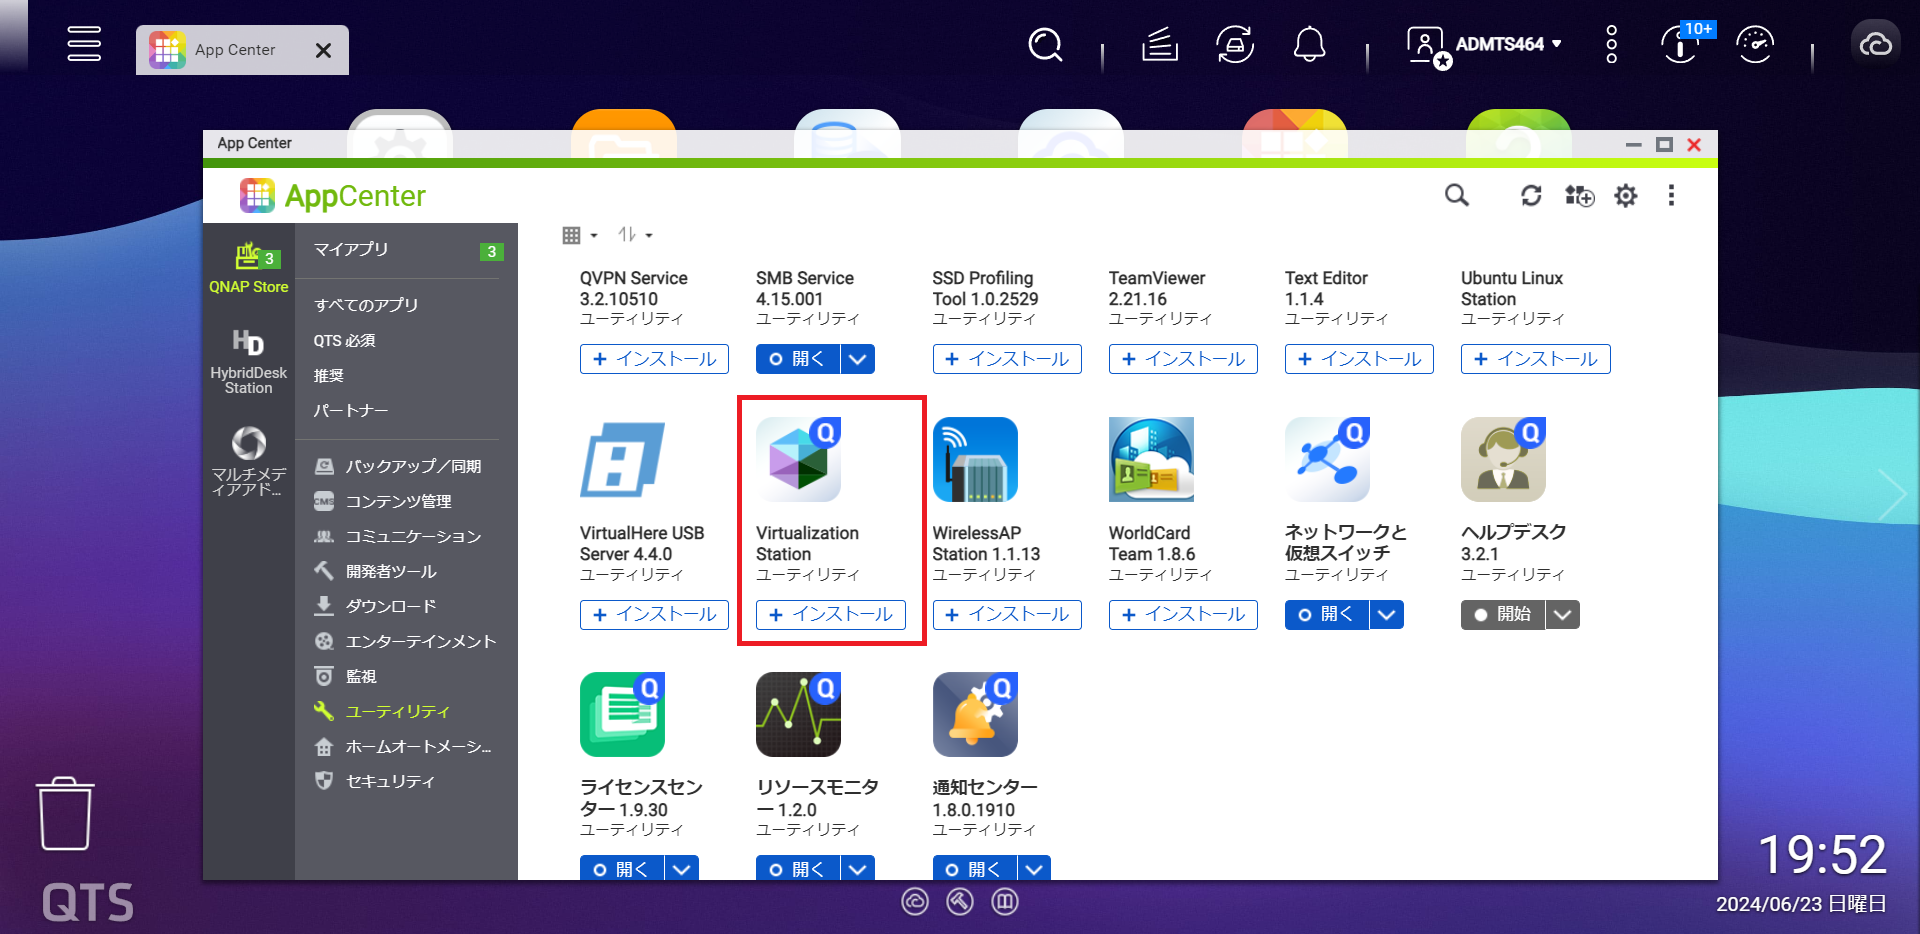Open App Center vertical dots menu

point(1671,195)
